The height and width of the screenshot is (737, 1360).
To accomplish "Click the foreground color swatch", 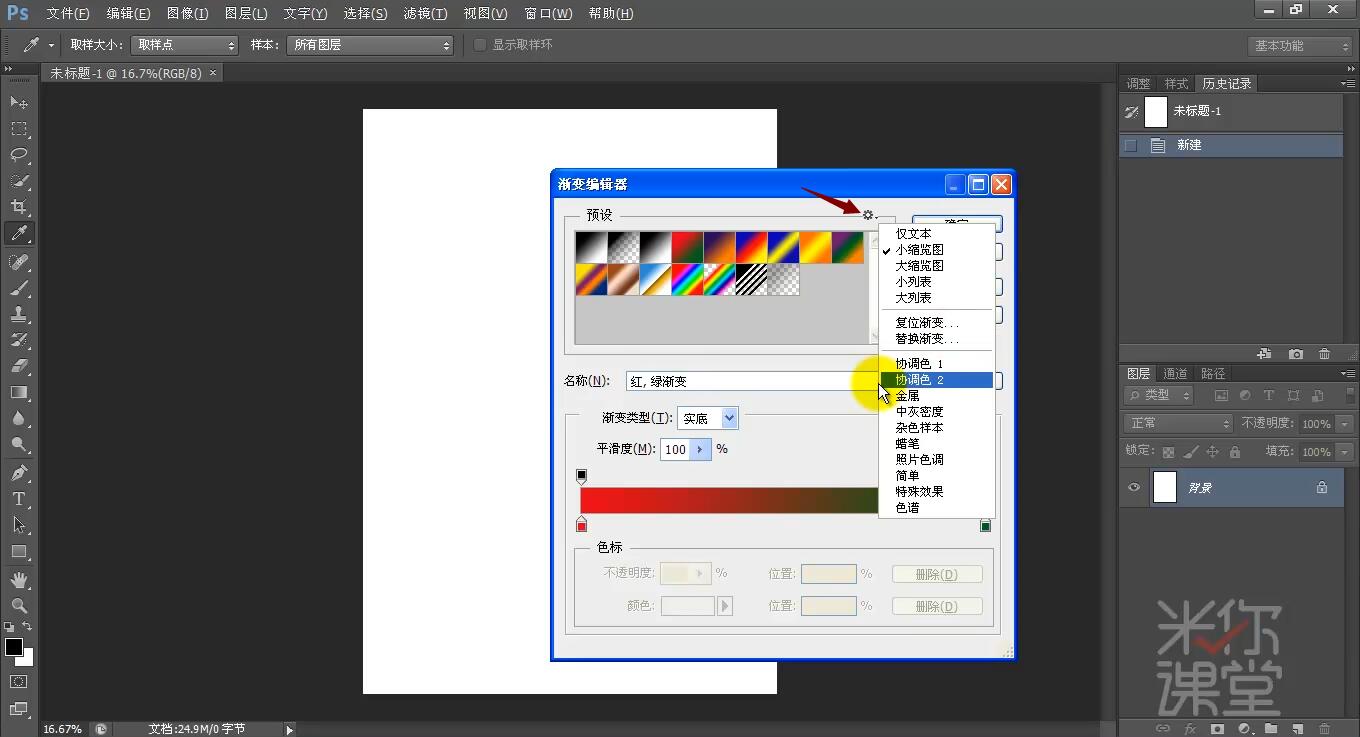I will click(14, 648).
